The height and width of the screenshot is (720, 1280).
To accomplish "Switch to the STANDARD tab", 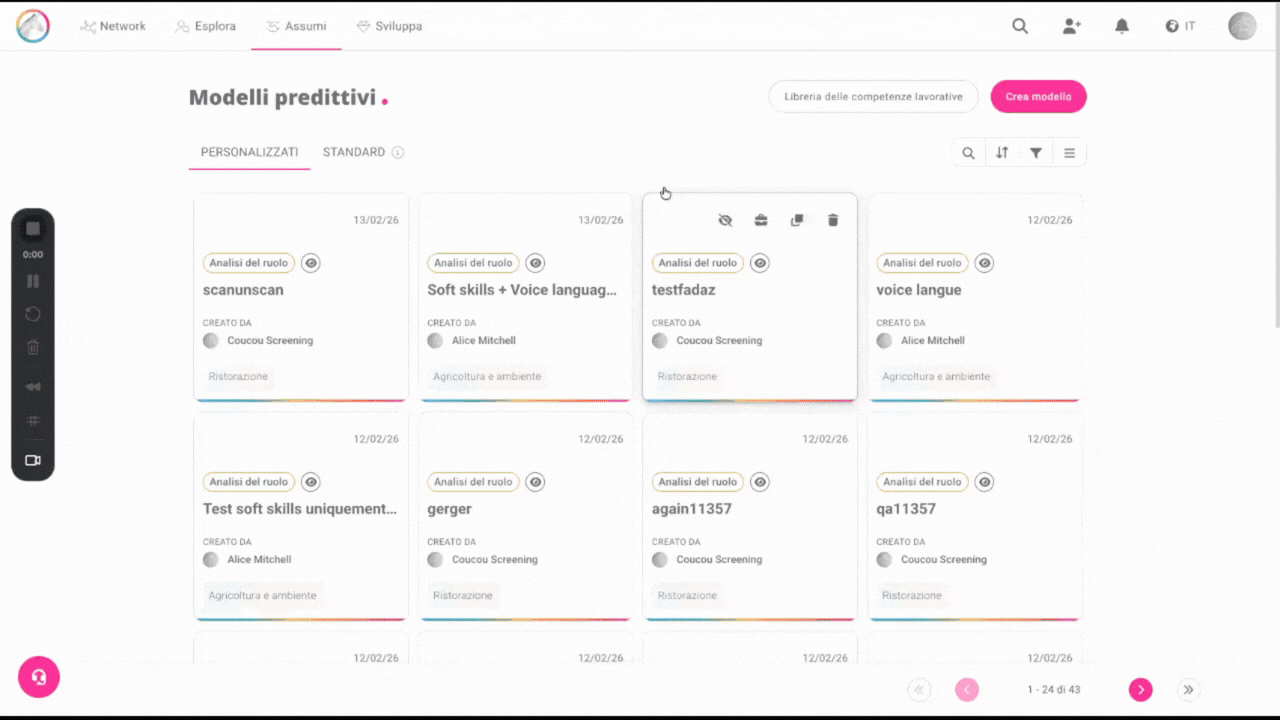I will pos(354,152).
